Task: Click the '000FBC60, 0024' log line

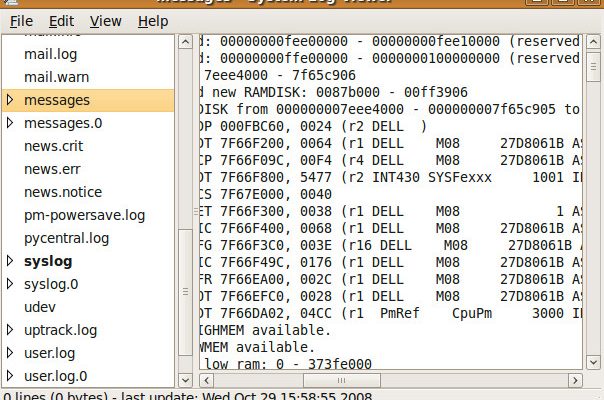Action: 313,126
